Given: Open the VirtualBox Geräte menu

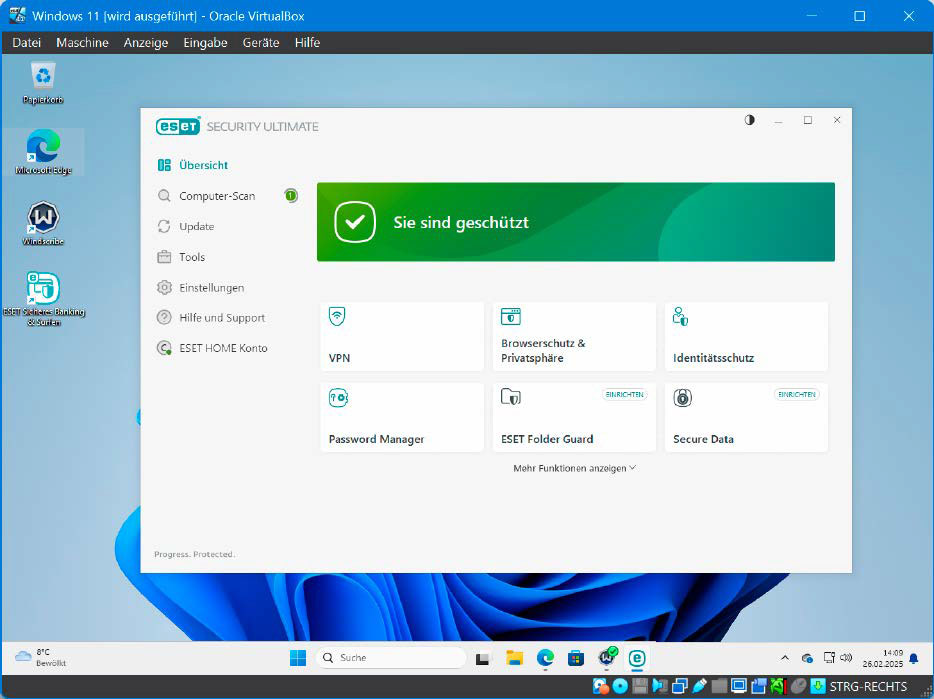Looking at the screenshot, I should tap(261, 43).
